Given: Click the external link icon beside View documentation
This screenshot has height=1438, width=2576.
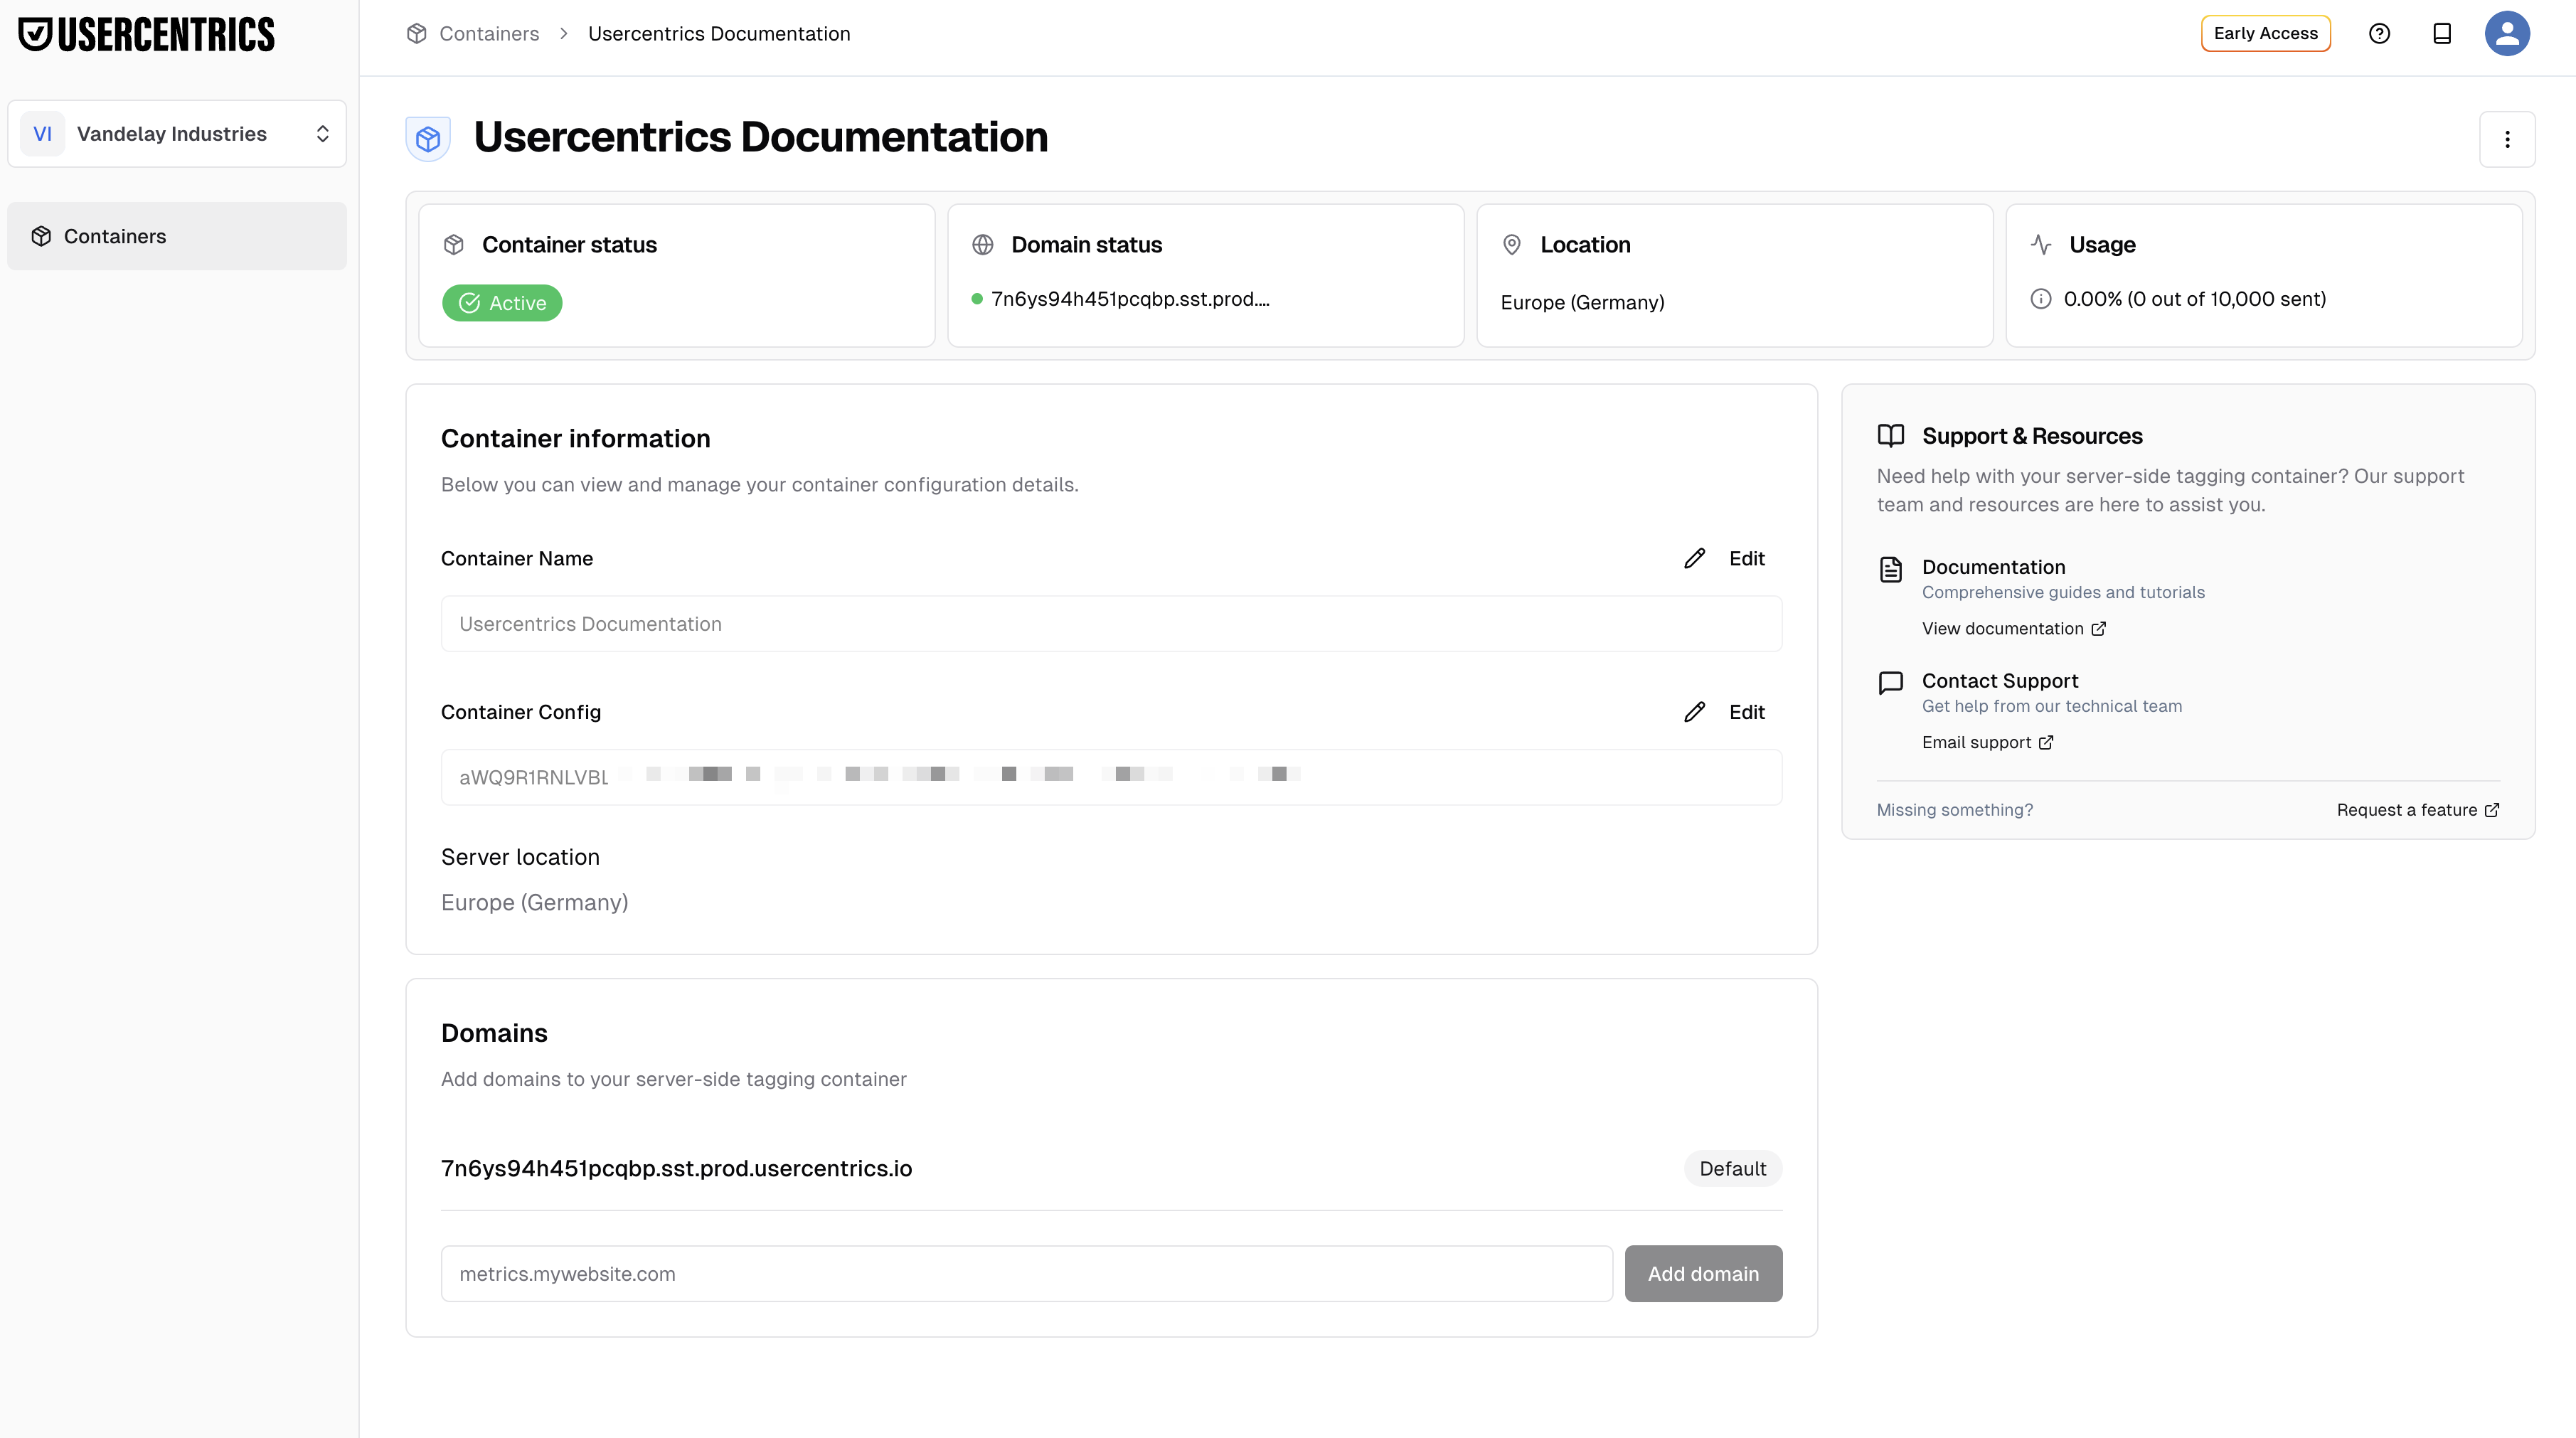Looking at the screenshot, I should (2098, 628).
